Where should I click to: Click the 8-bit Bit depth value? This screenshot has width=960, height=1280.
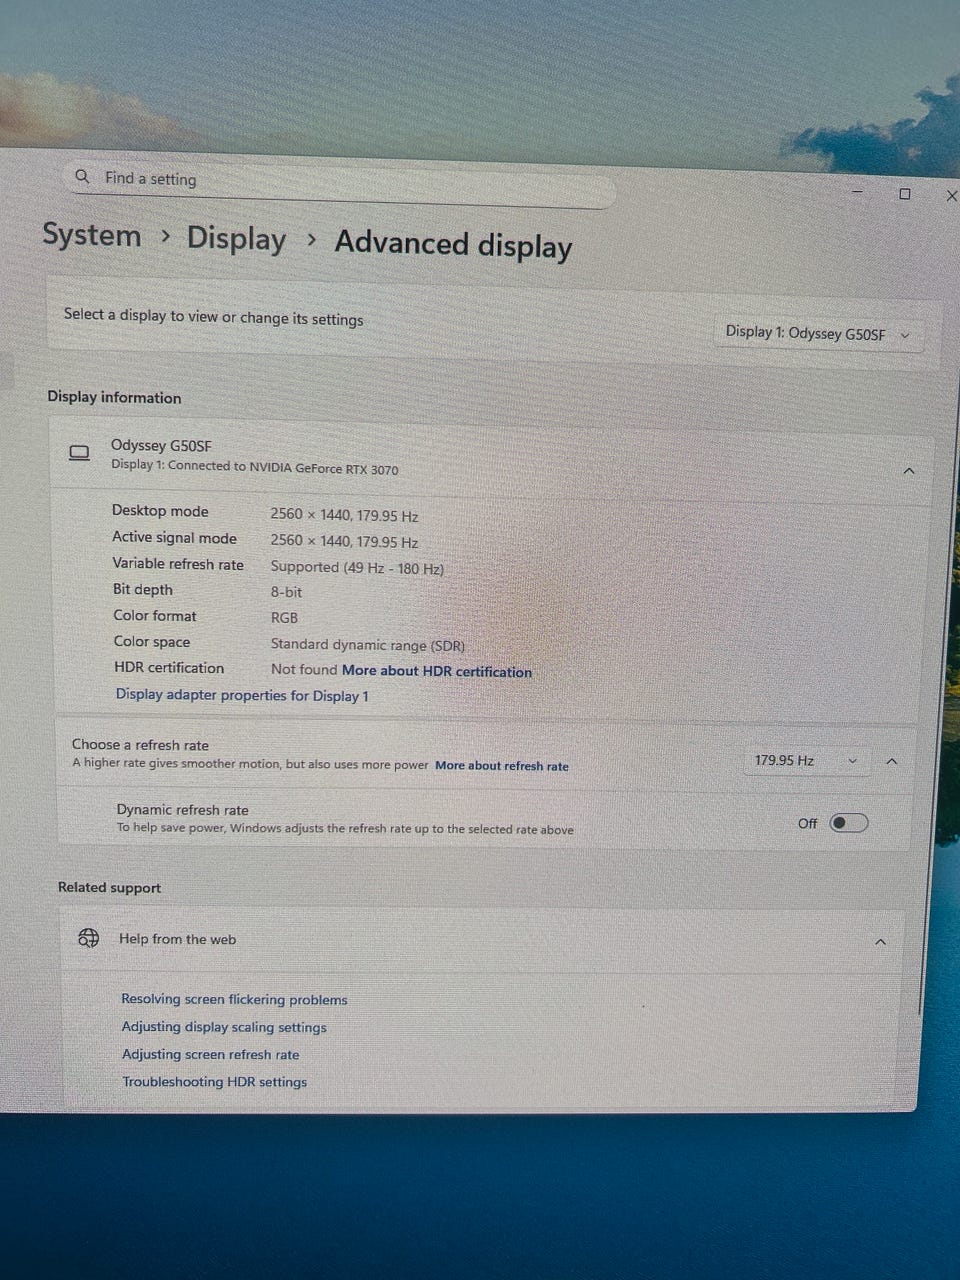point(286,592)
